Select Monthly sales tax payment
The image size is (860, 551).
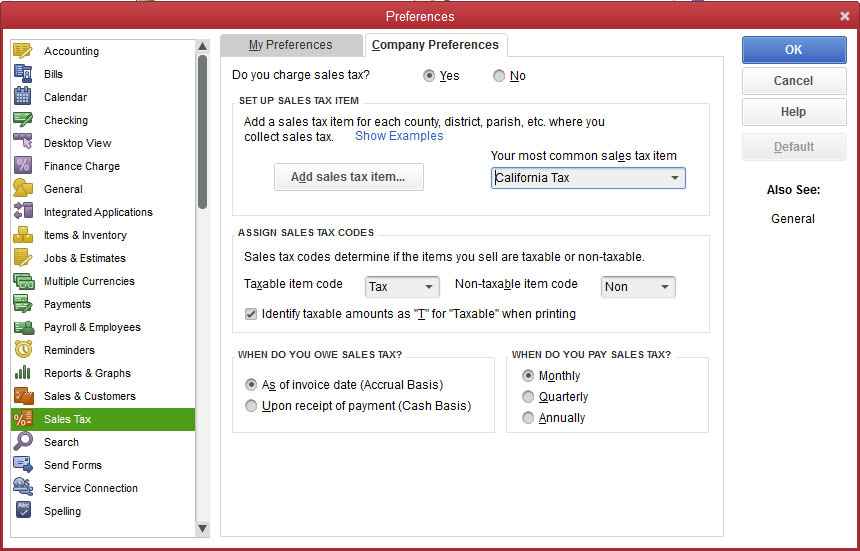(528, 376)
